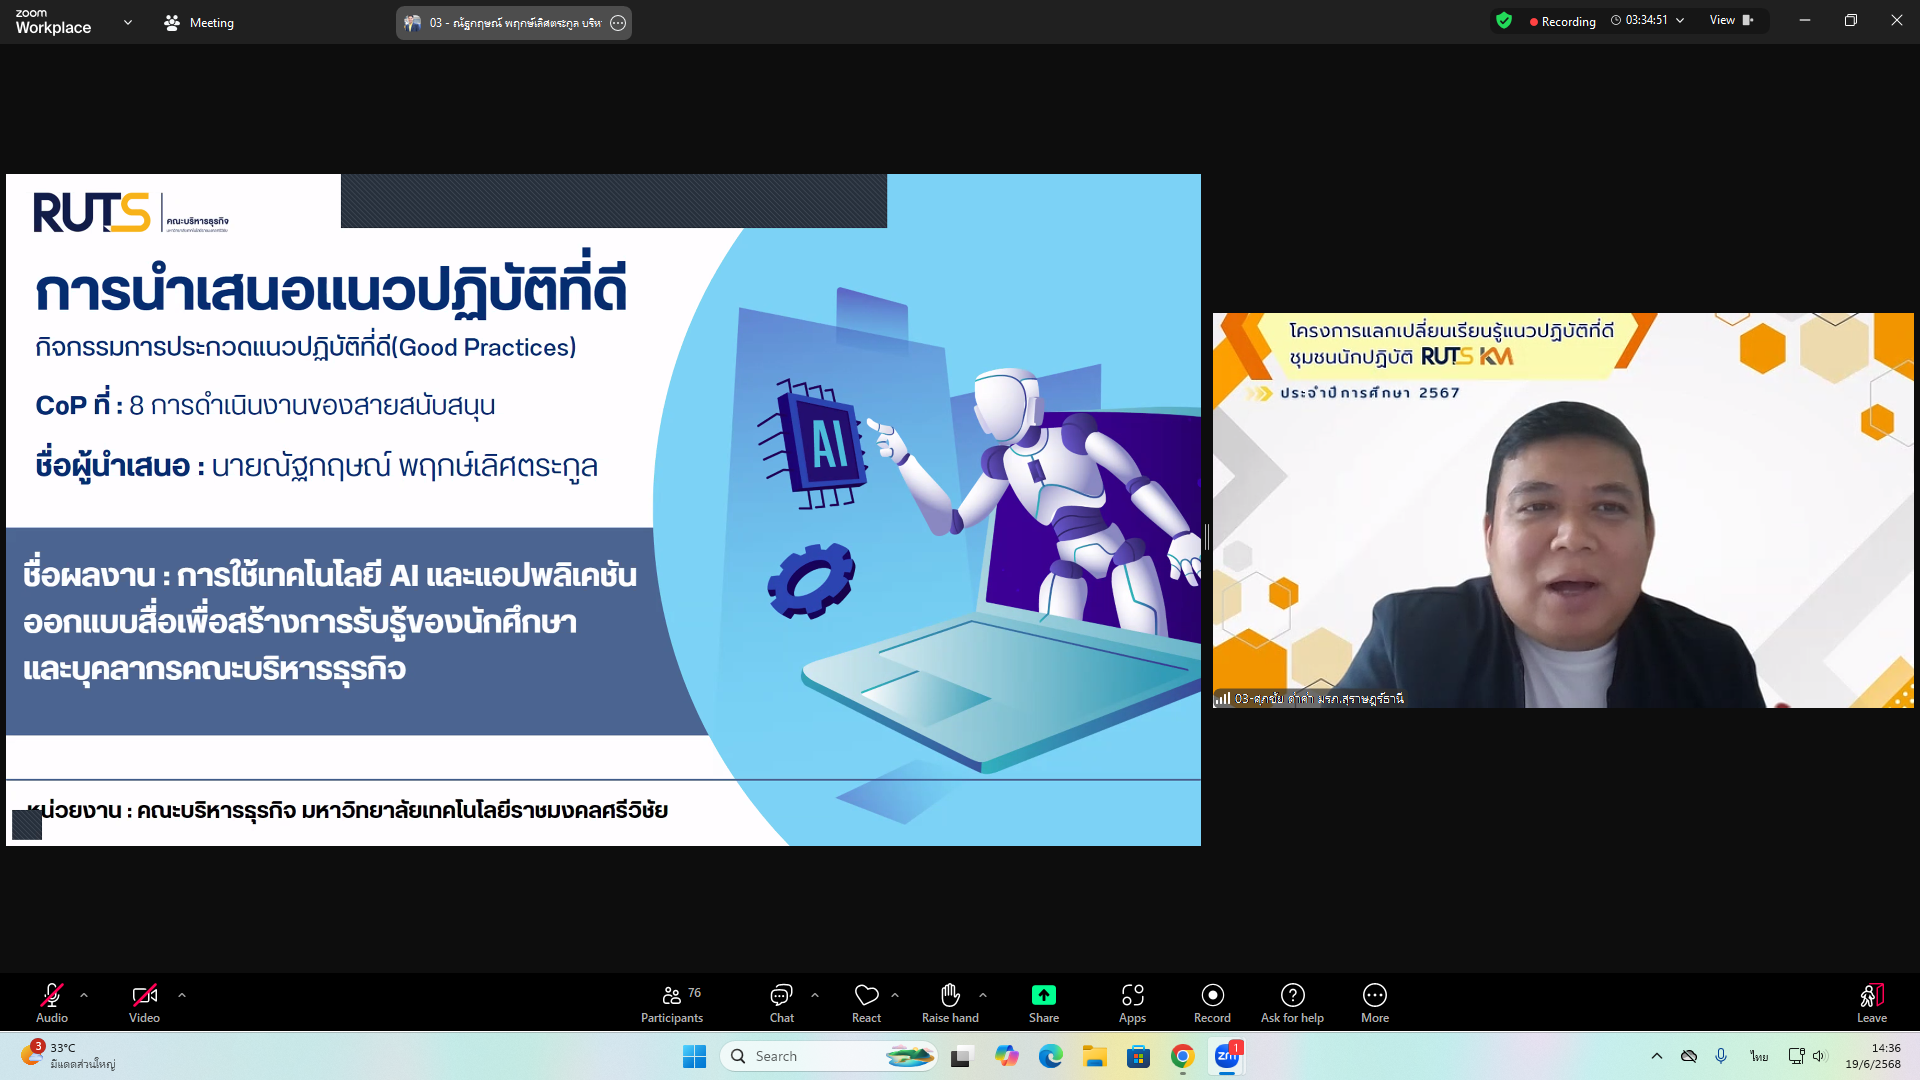Click presenter video thumbnail

(x=1563, y=510)
